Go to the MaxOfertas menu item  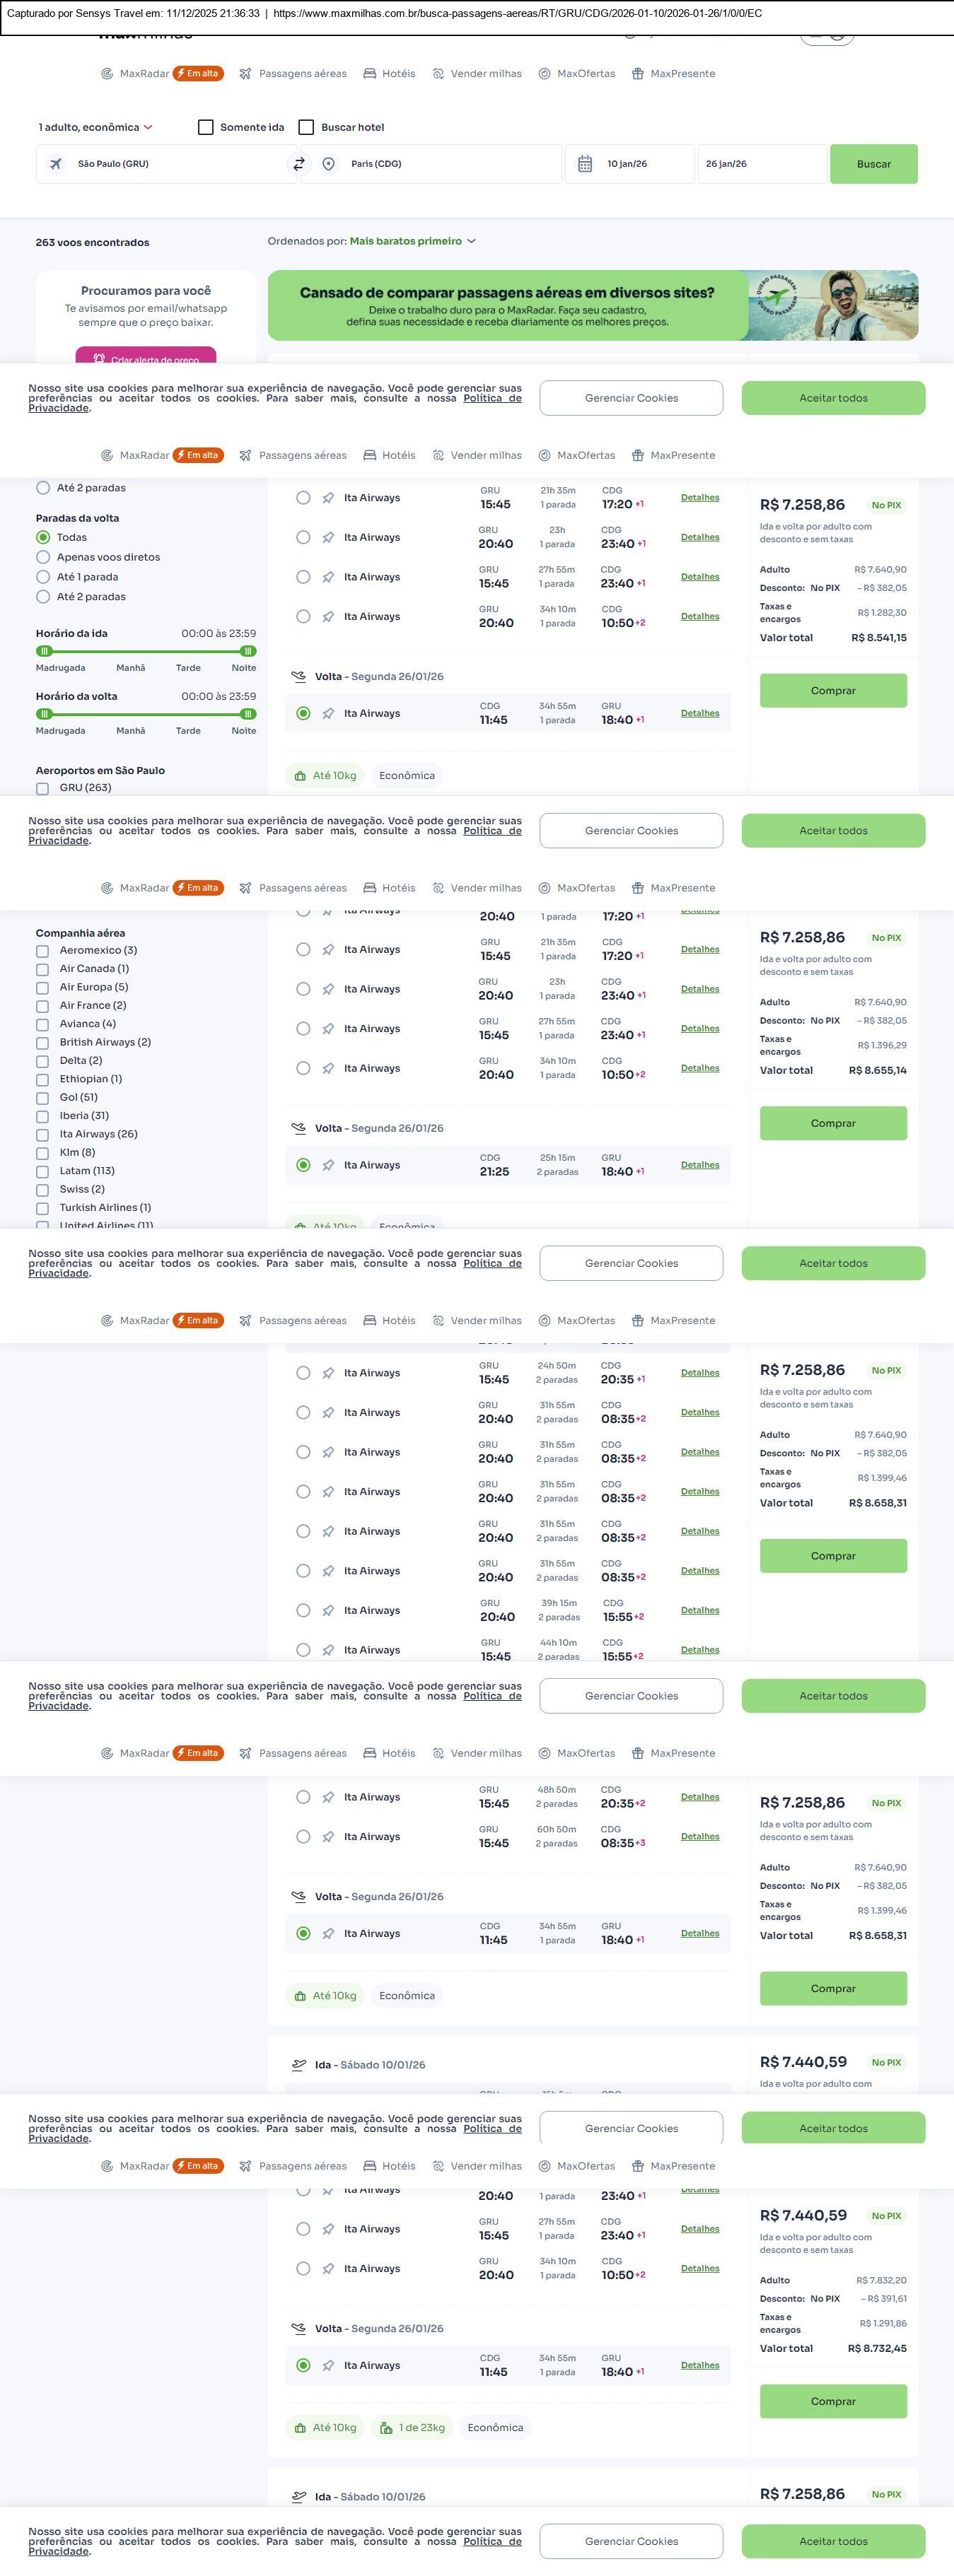pos(577,74)
